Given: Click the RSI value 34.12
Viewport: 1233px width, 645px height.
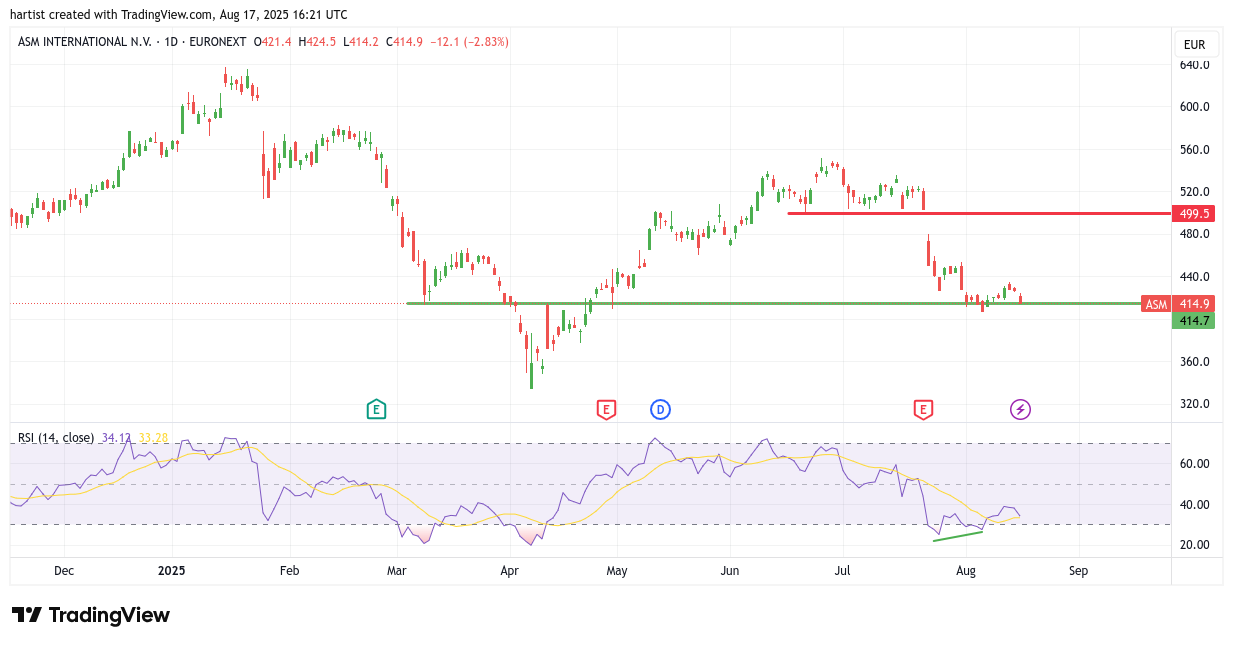Looking at the screenshot, I should point(116,438).
